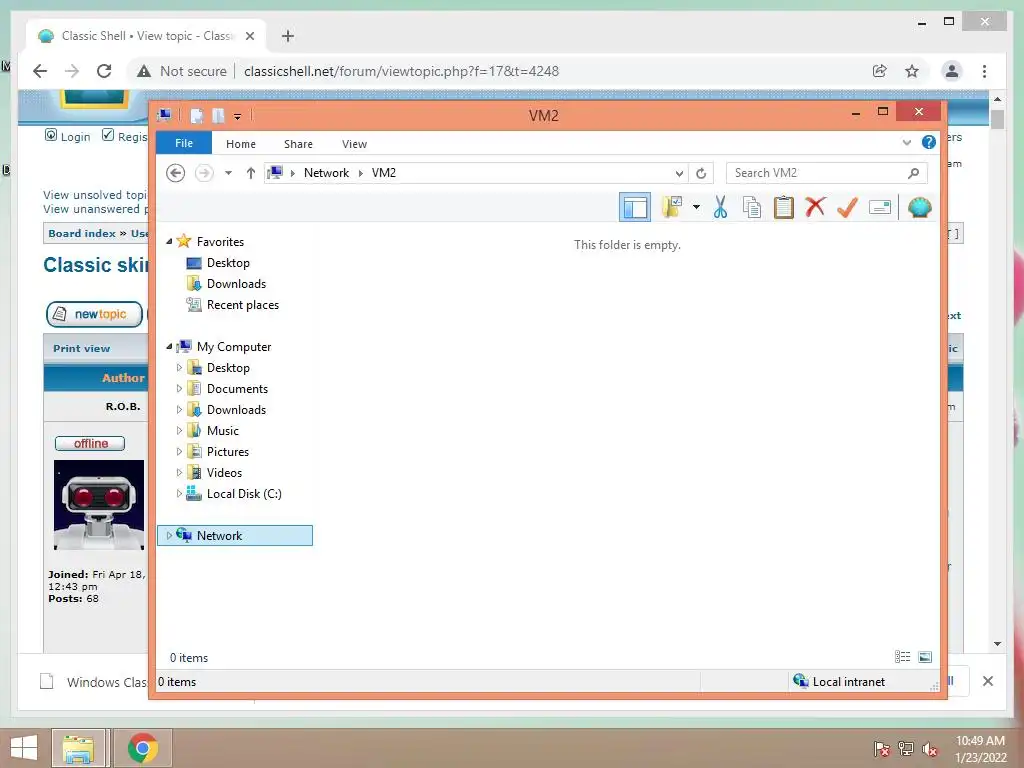Click the muted speaker tray icon
This screenshot has height=768, width=1024.
tap(929, 749)
